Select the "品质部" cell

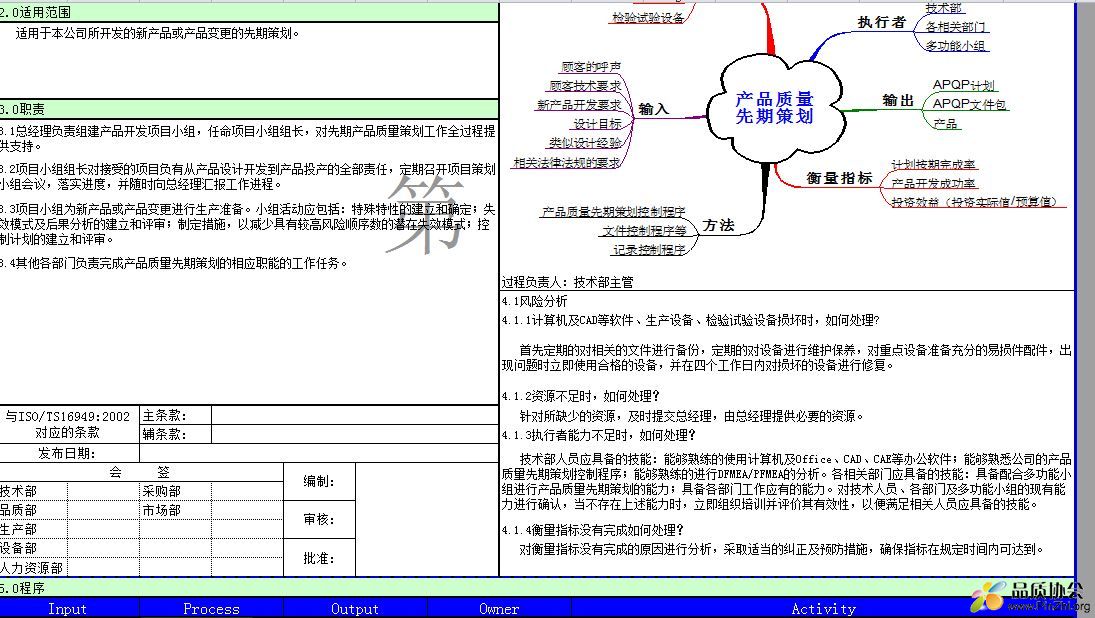(34, 510)
